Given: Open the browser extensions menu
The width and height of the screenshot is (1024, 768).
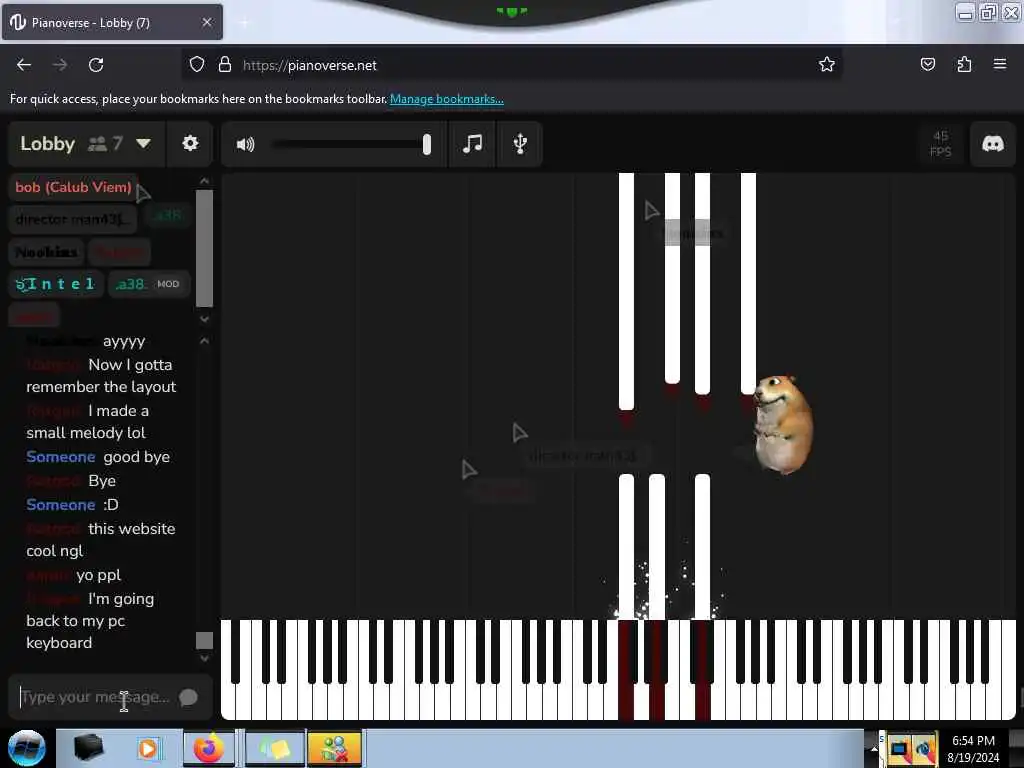Looking at the screenshot, I should point(964,64).
